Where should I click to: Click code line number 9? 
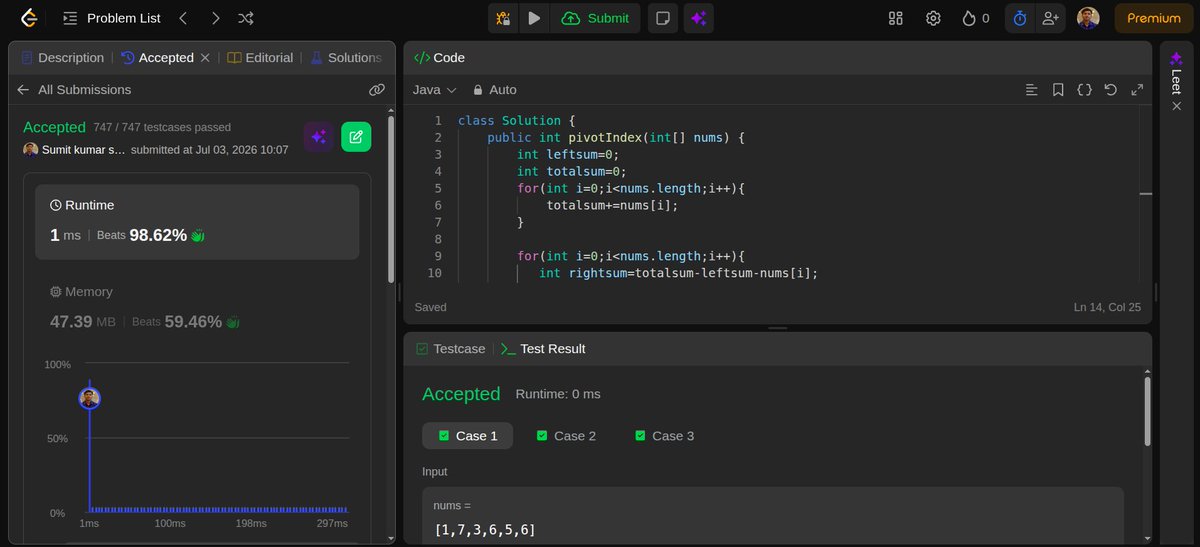coord(438,256)
